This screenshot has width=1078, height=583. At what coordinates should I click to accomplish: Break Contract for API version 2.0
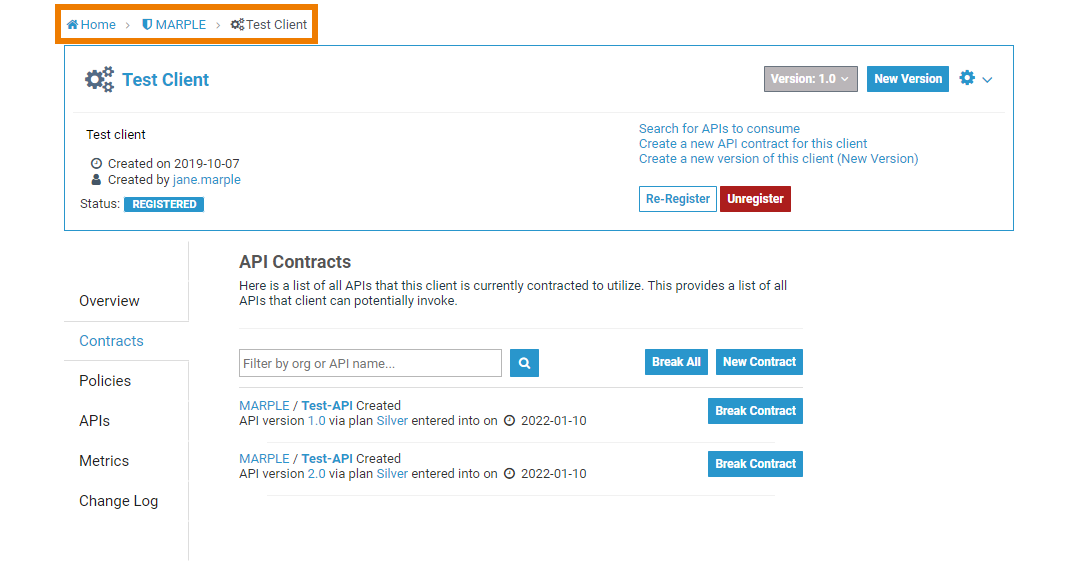756,464
